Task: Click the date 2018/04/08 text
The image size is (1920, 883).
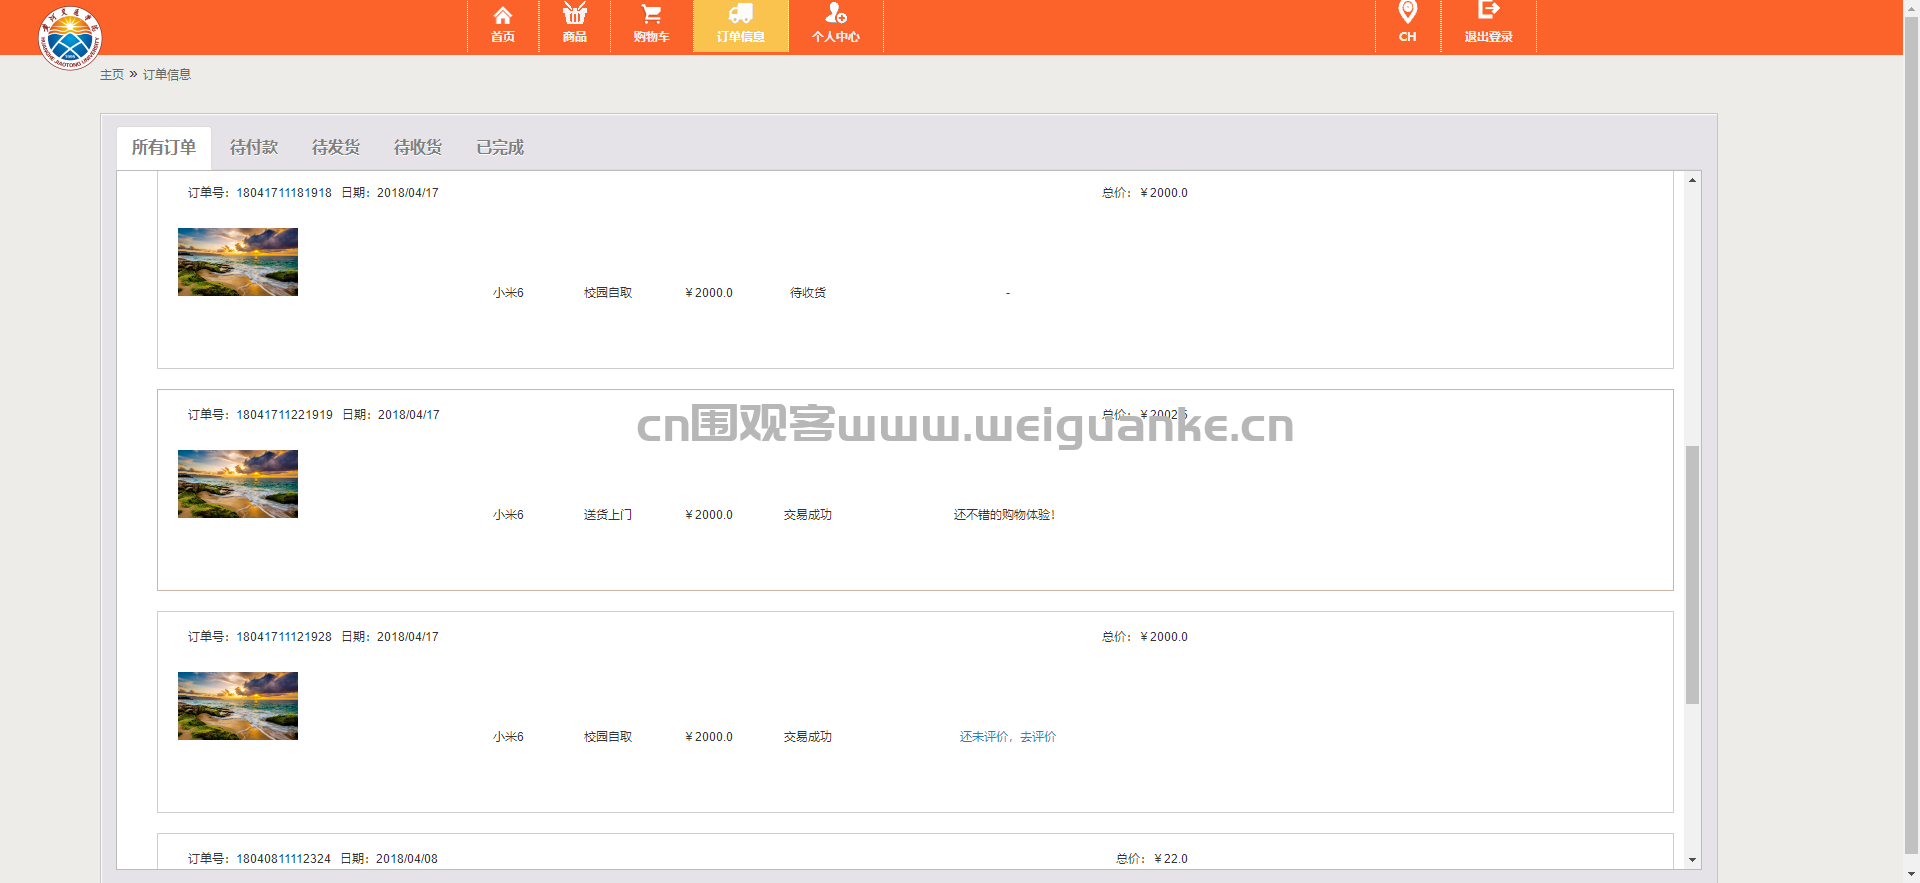Action: (x=407, y=859)
